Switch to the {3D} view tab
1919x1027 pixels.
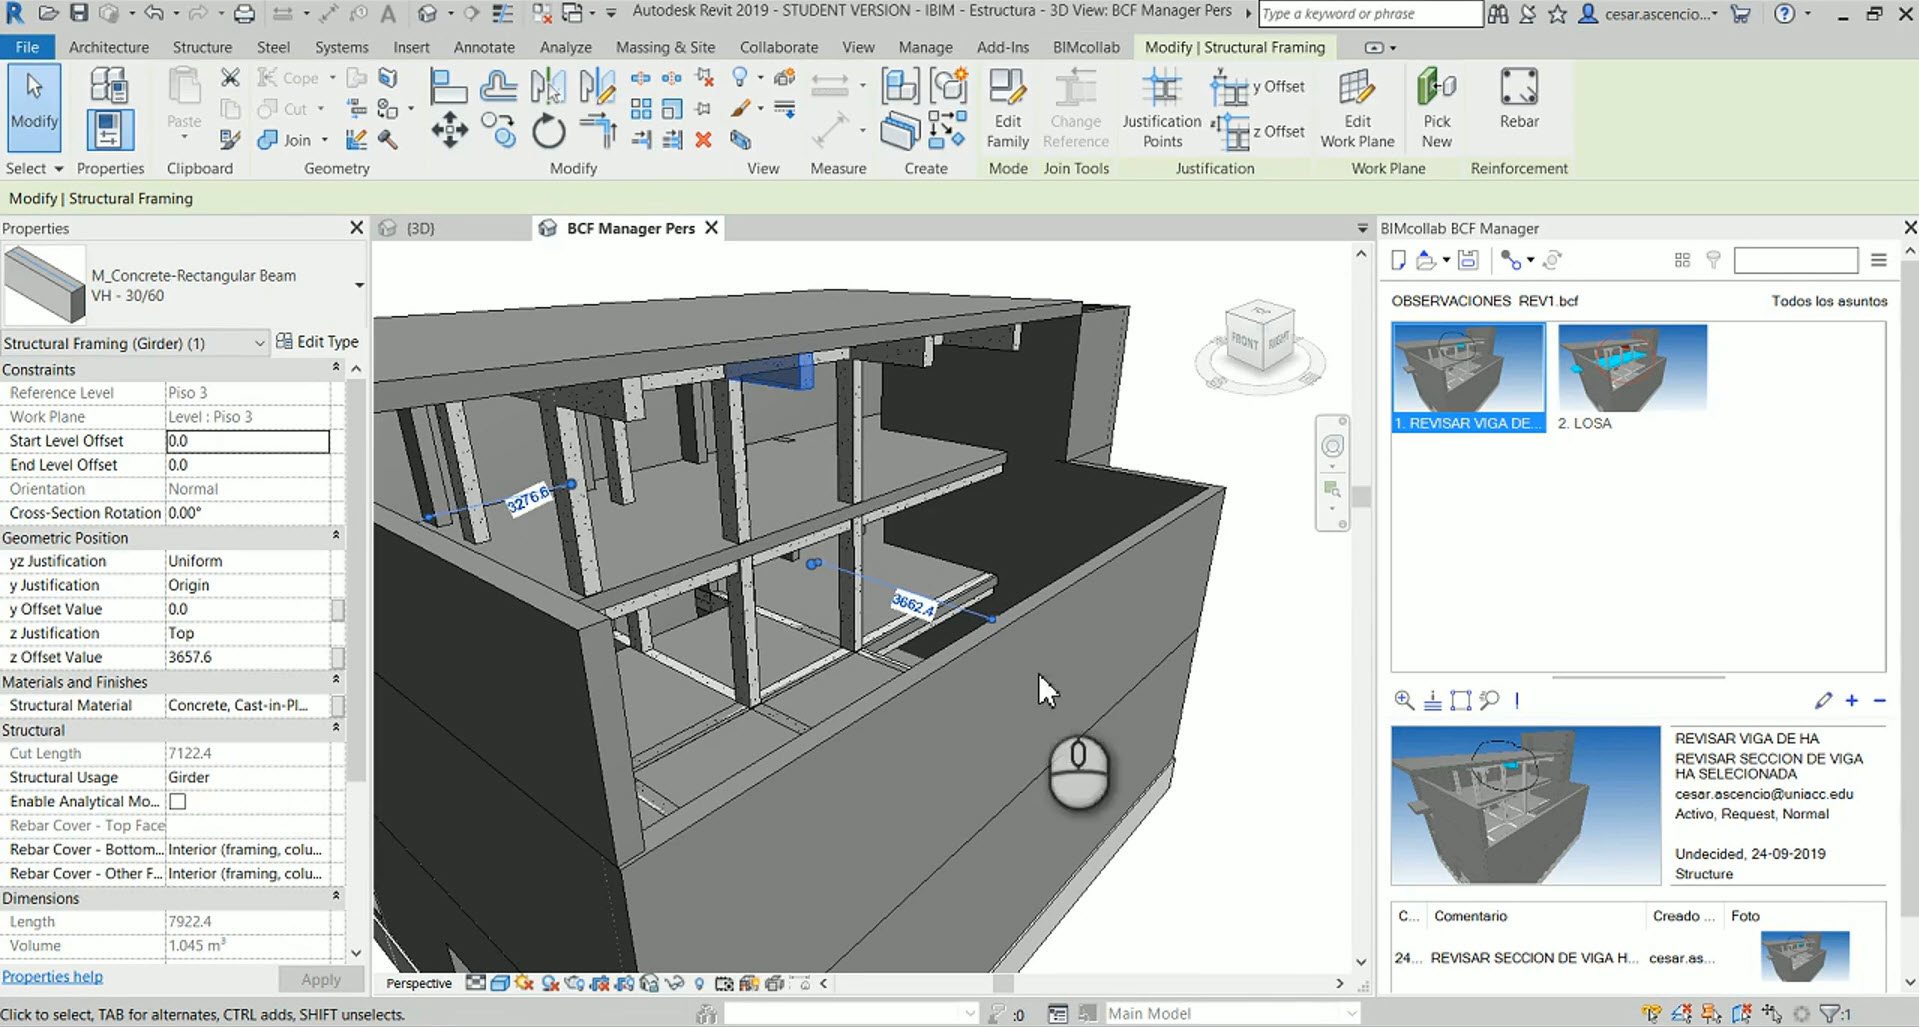tap(419, 228)
